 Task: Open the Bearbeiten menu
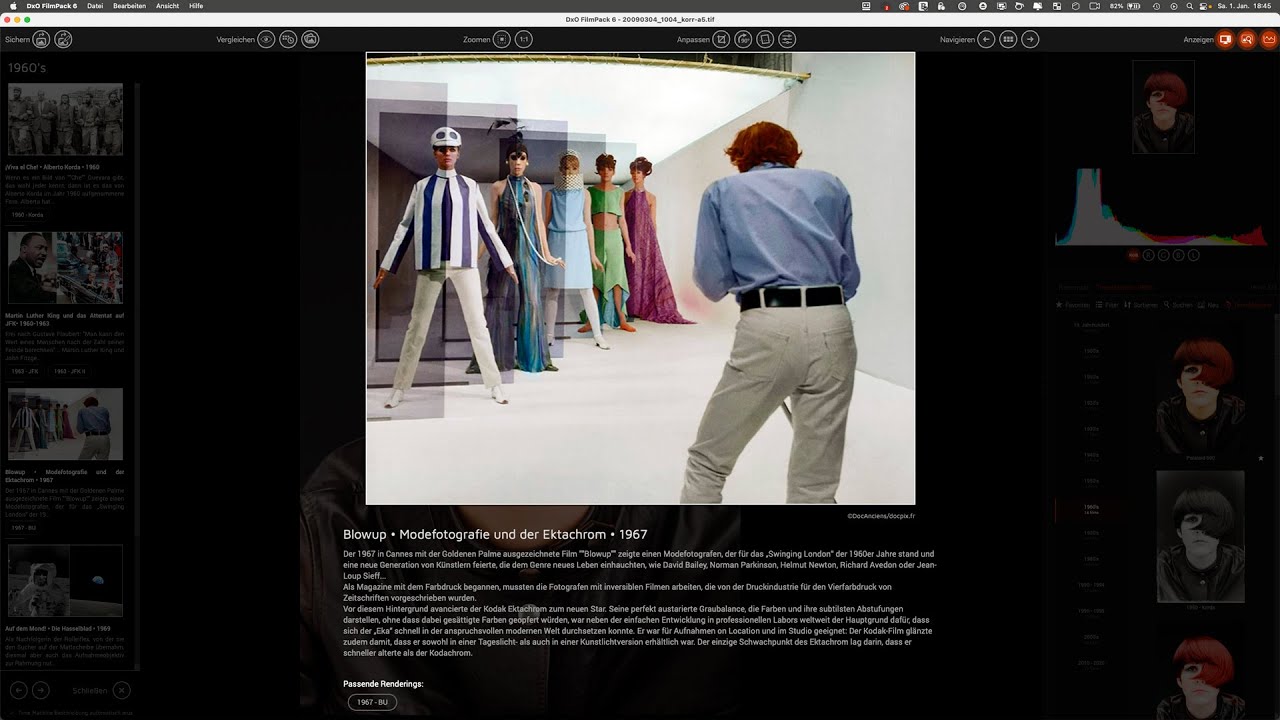[x=129, y=6]
